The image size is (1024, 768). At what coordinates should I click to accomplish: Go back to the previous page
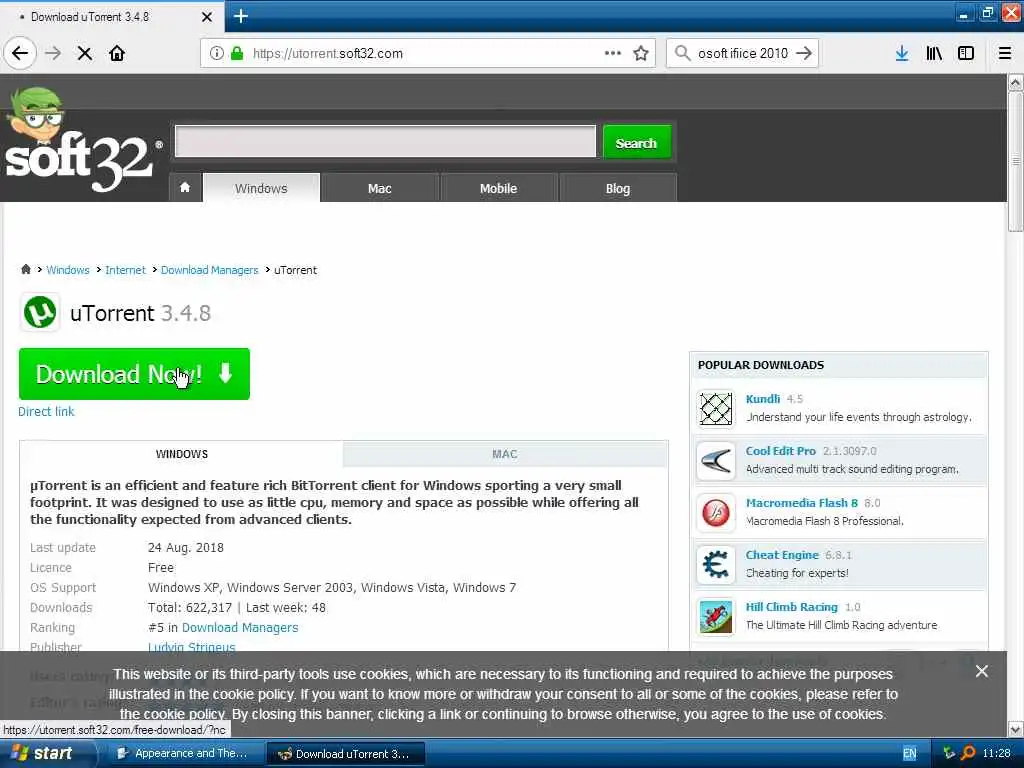pos(20,54)
